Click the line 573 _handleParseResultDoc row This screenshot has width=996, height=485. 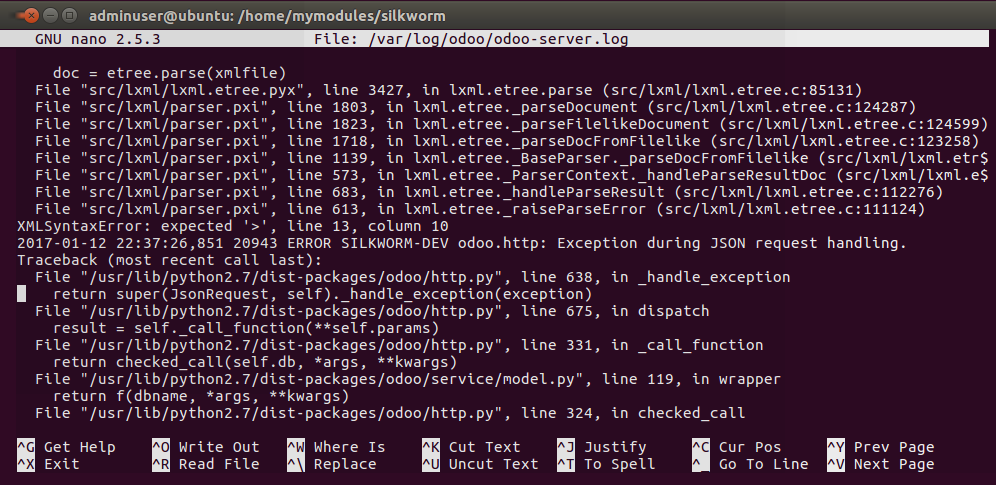pos(511,175)
